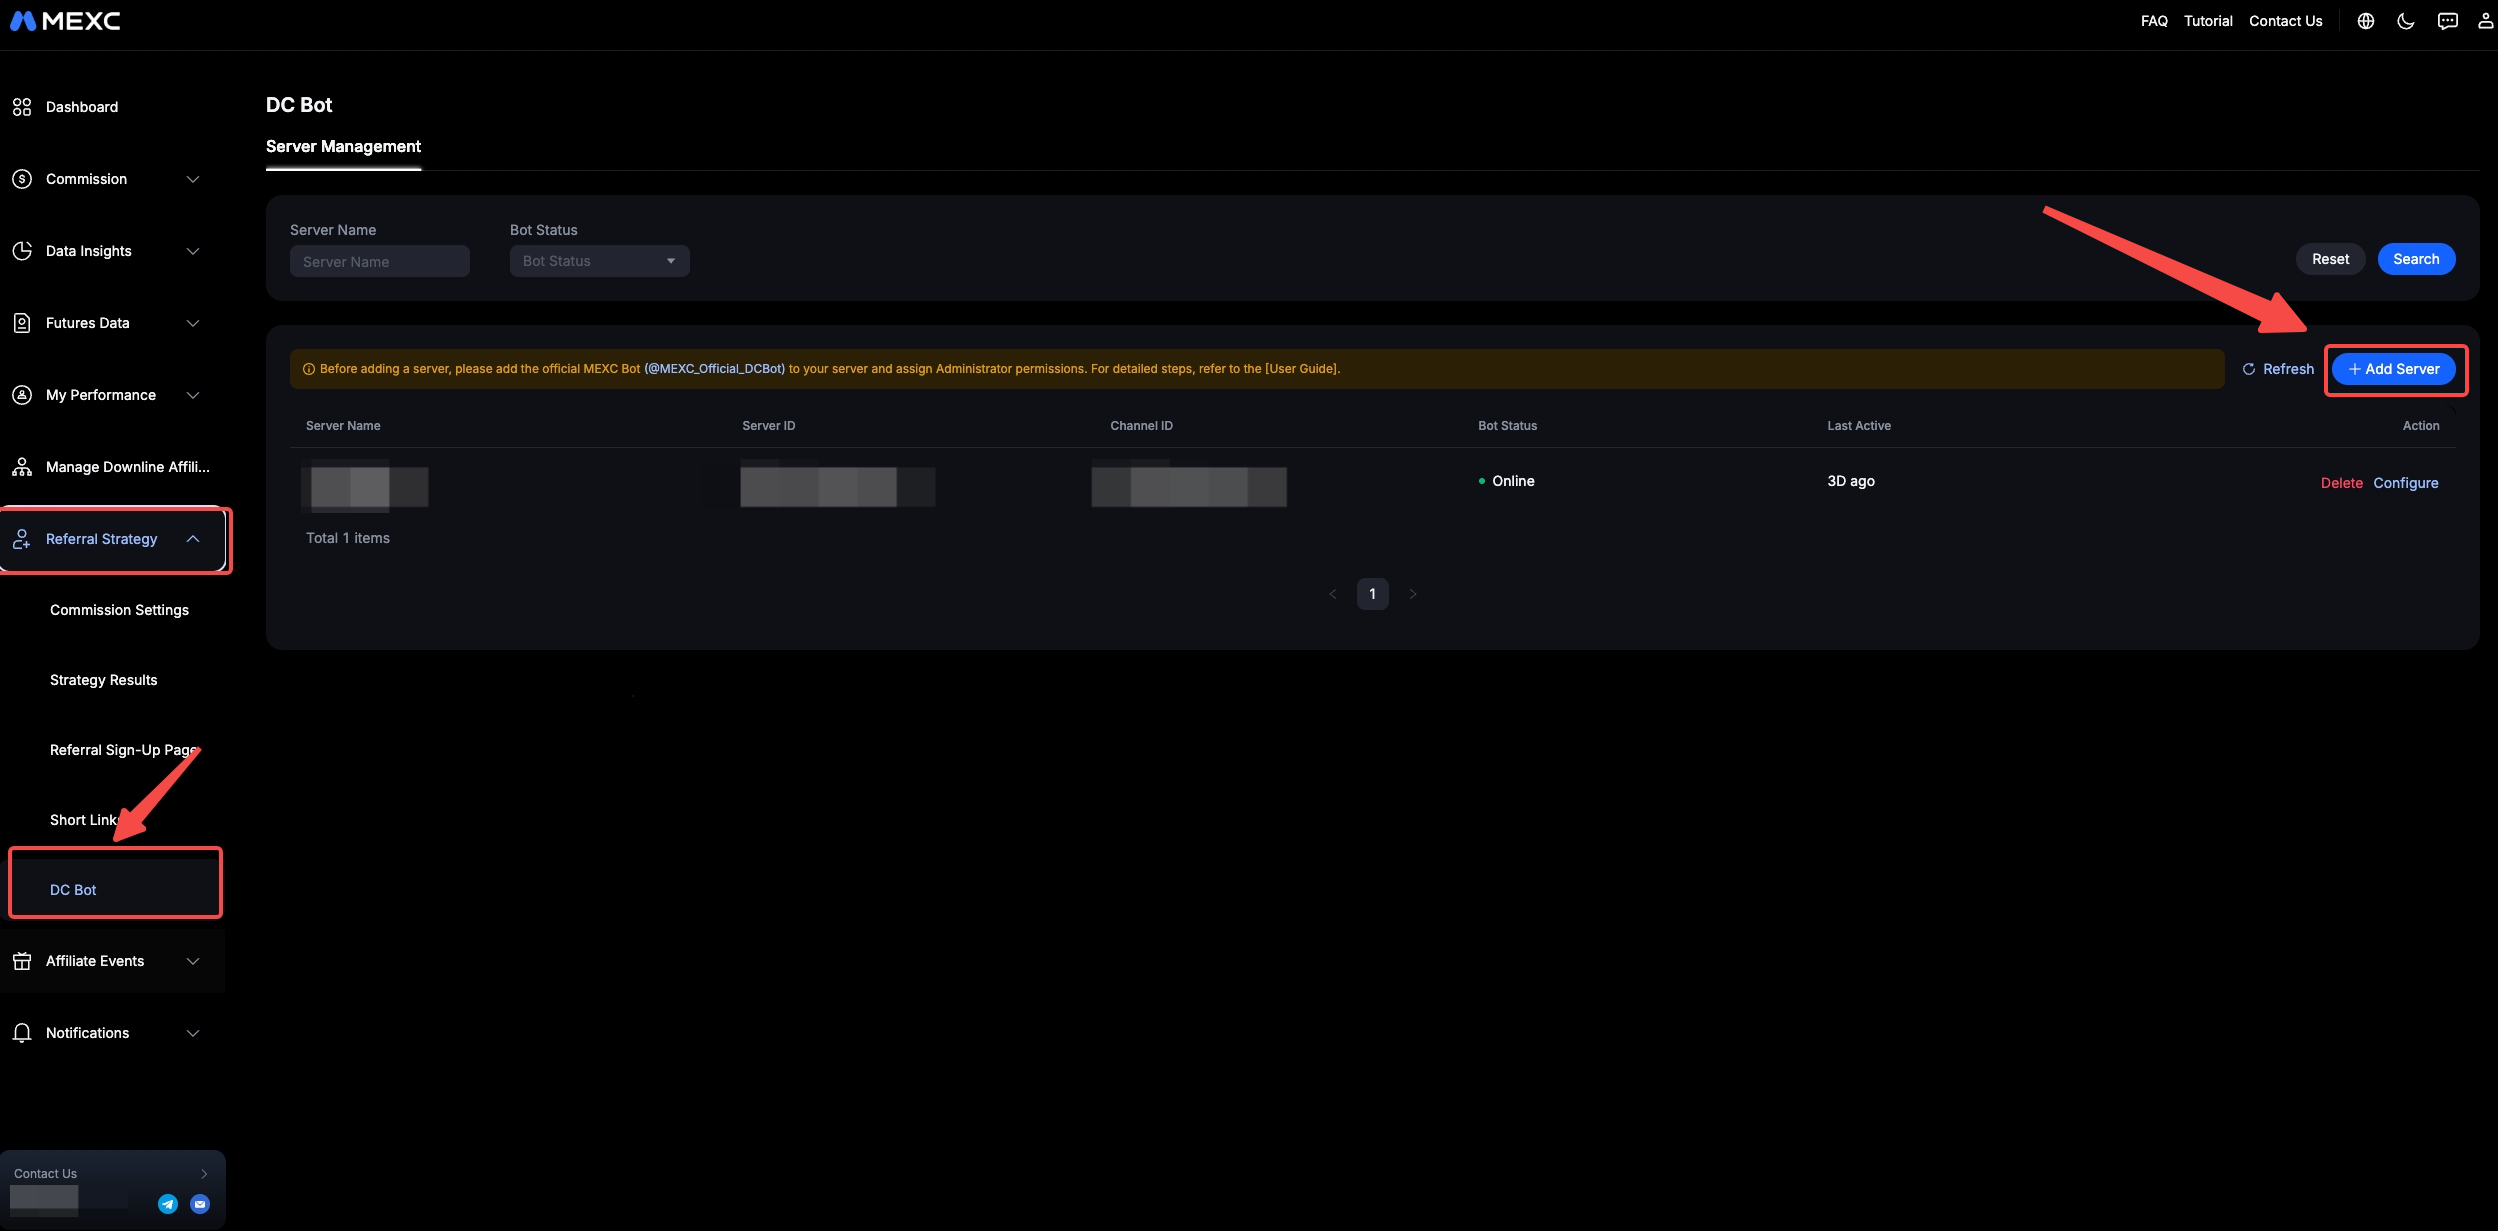Image resolution: width=2498 pixels, height=1231 pixels.
Task: Open Referral Sign-Up Page submenu item
Action: click(125, 750)
